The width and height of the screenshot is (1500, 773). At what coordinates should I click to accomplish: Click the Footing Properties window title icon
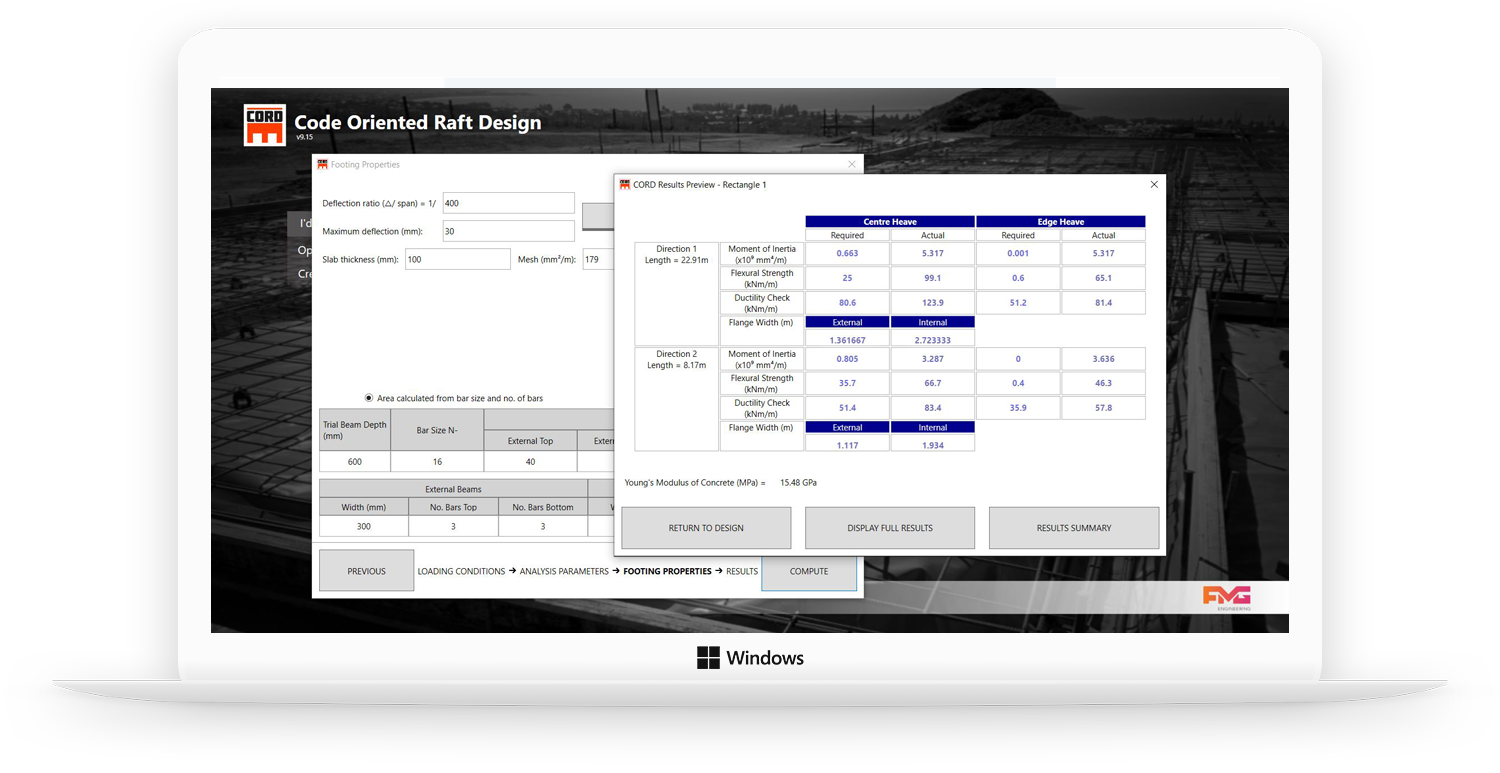tap(323, 164)
